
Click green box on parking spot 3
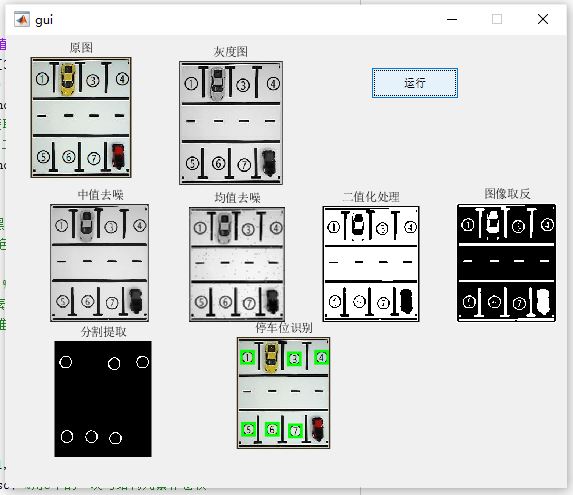(x=294, y=359)
